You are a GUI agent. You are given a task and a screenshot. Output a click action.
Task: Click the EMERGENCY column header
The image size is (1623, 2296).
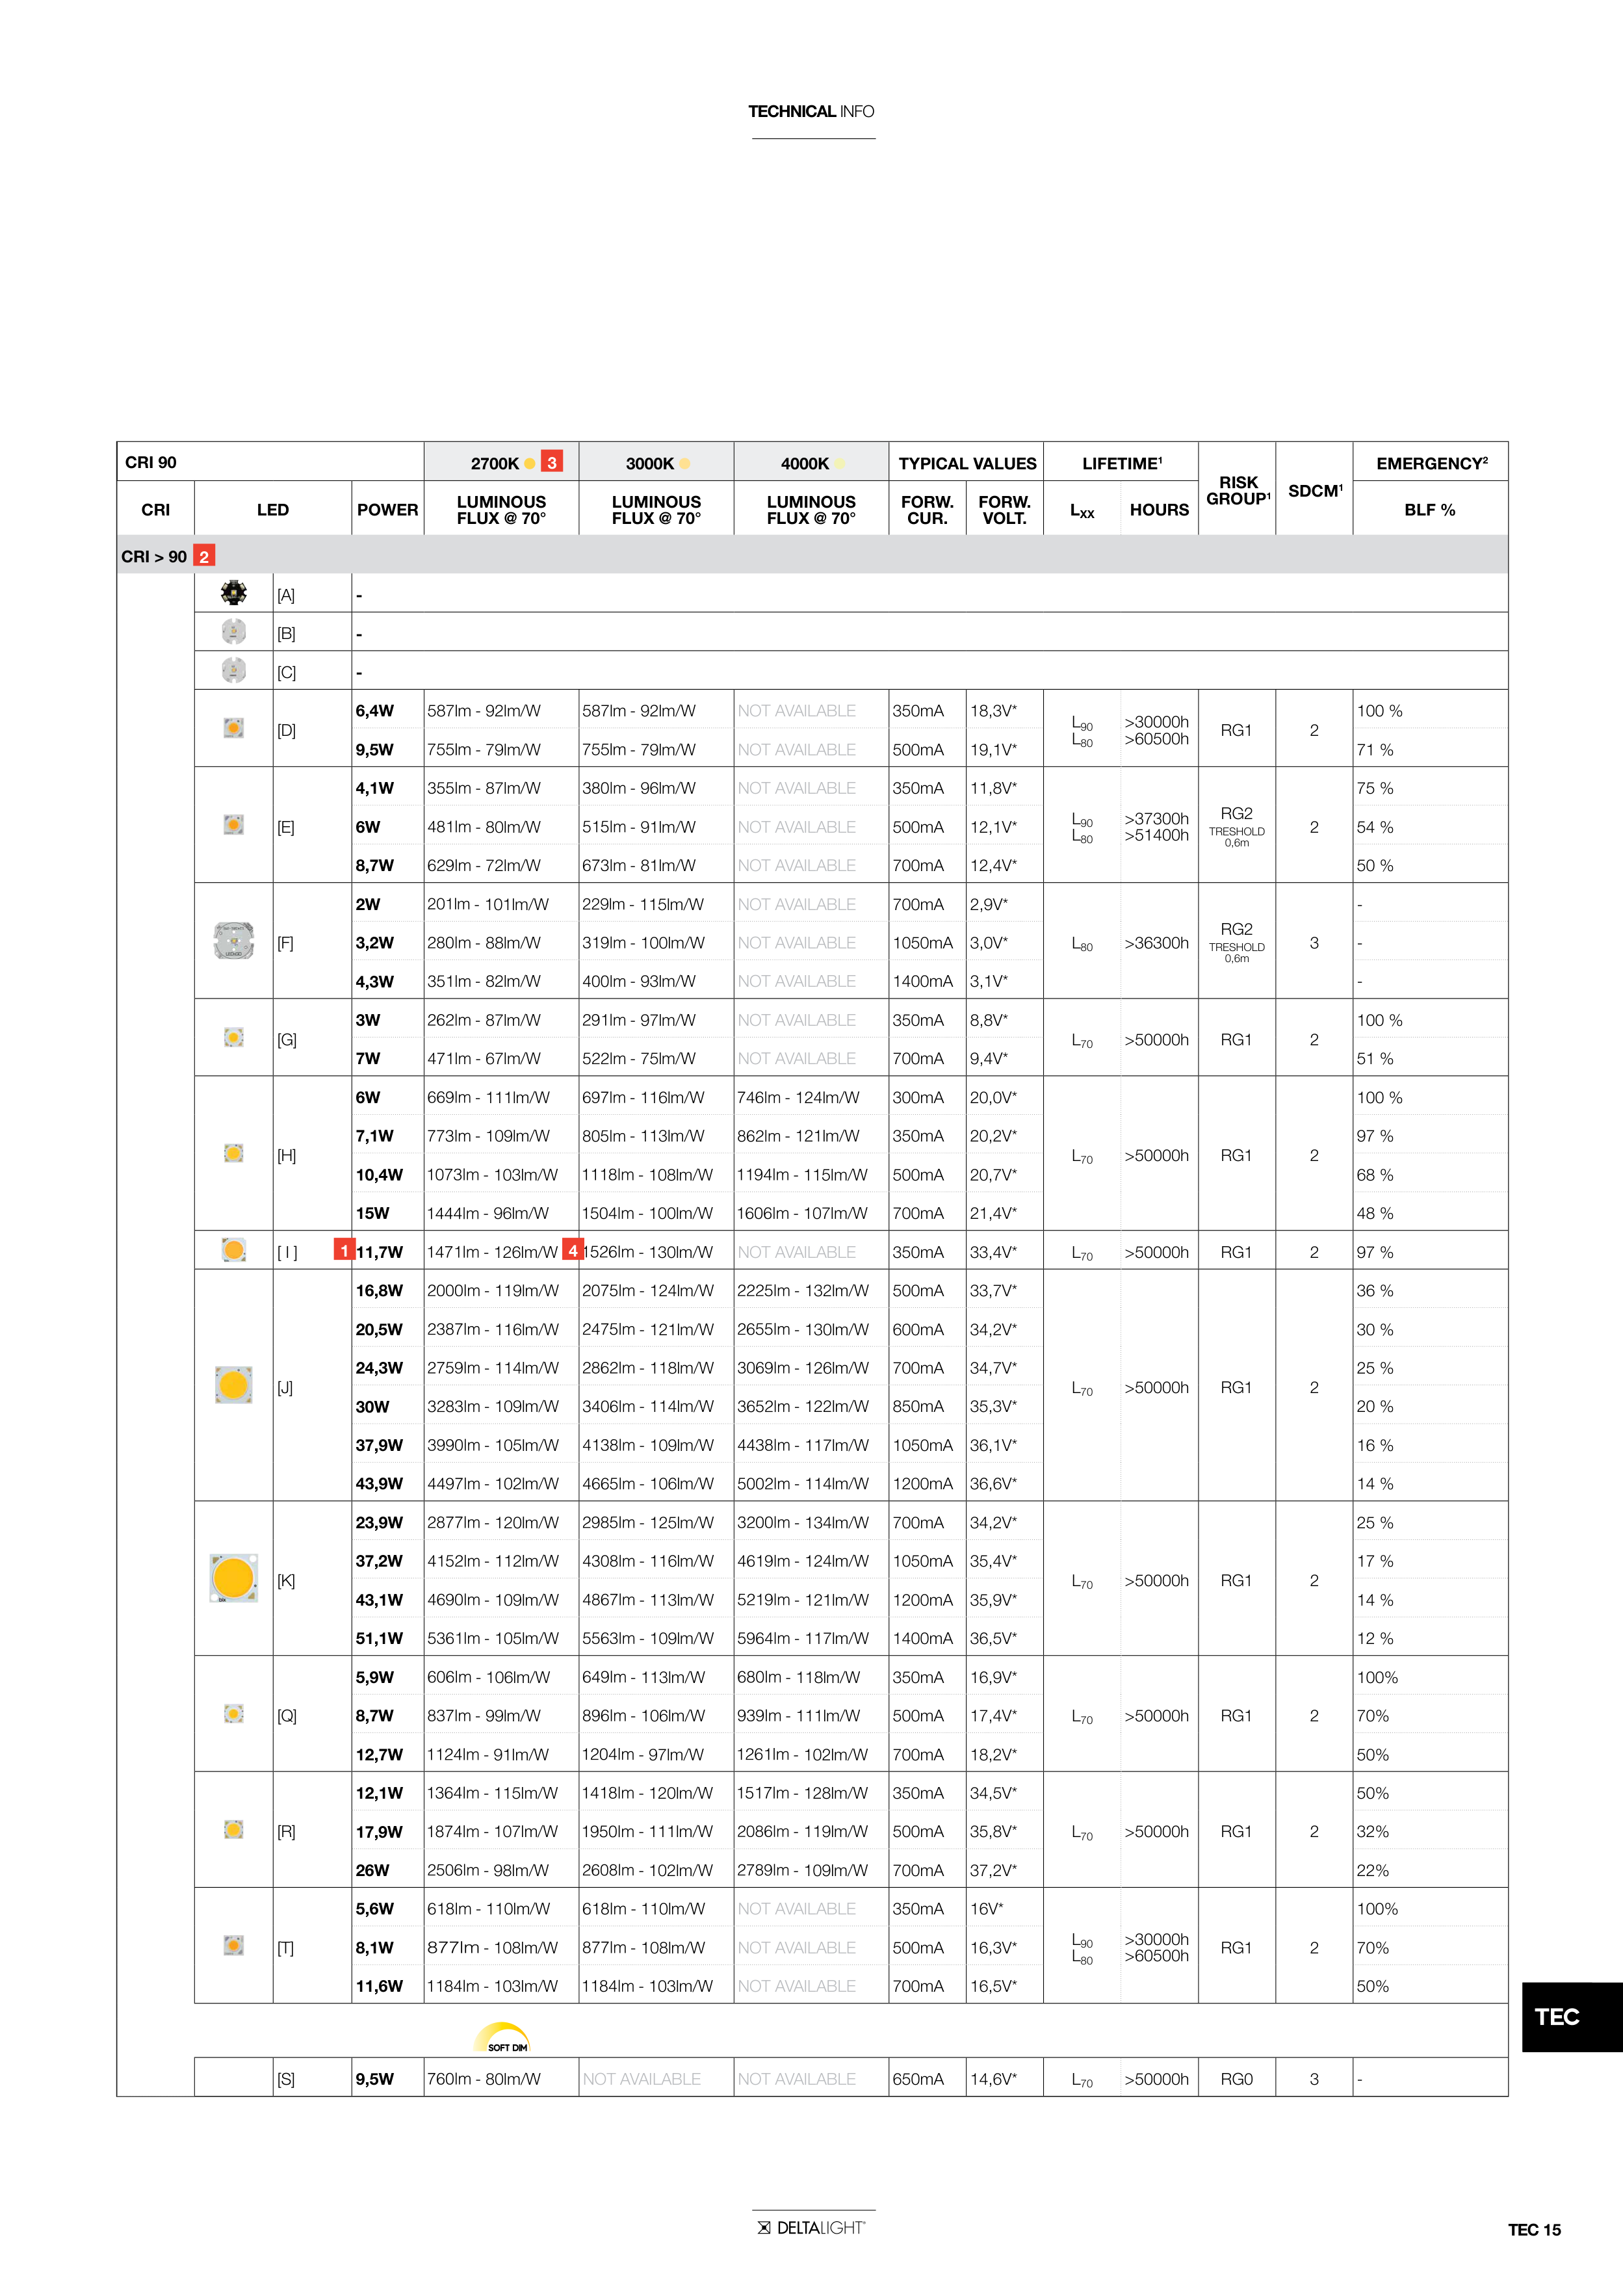[x=1431, y=463]
